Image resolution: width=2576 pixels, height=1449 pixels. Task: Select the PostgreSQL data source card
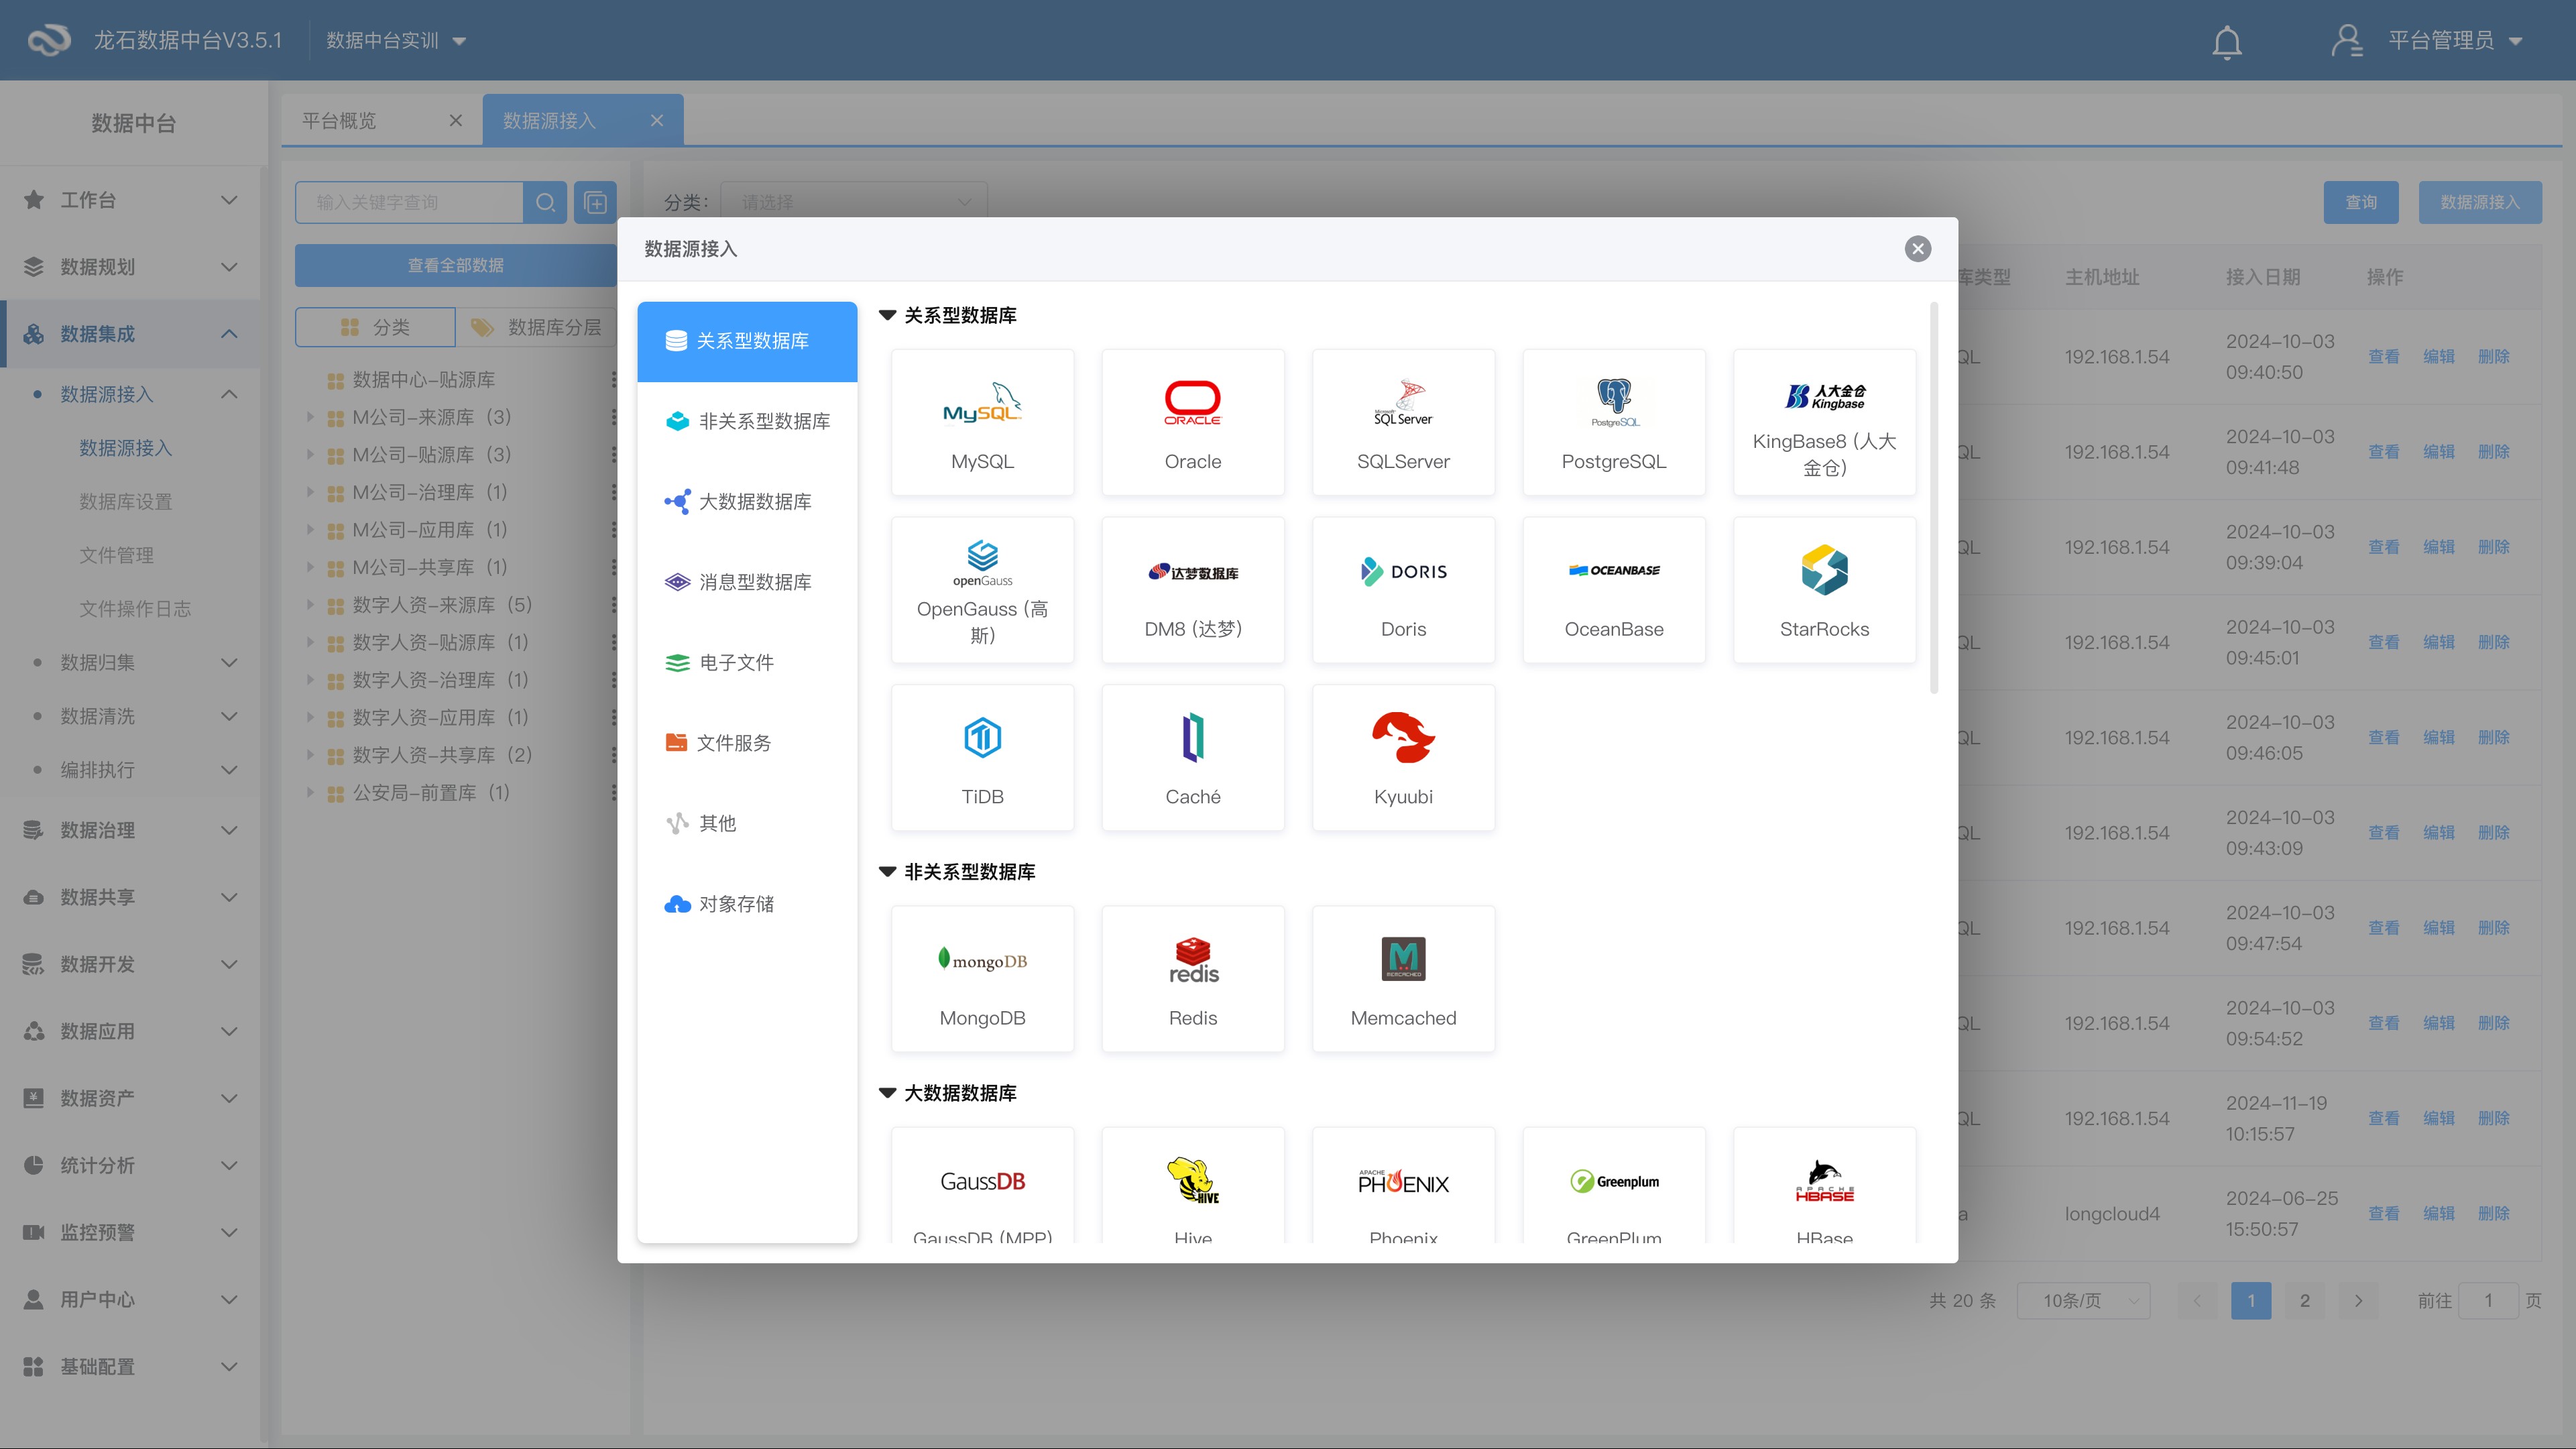[x=1614, y=422]
